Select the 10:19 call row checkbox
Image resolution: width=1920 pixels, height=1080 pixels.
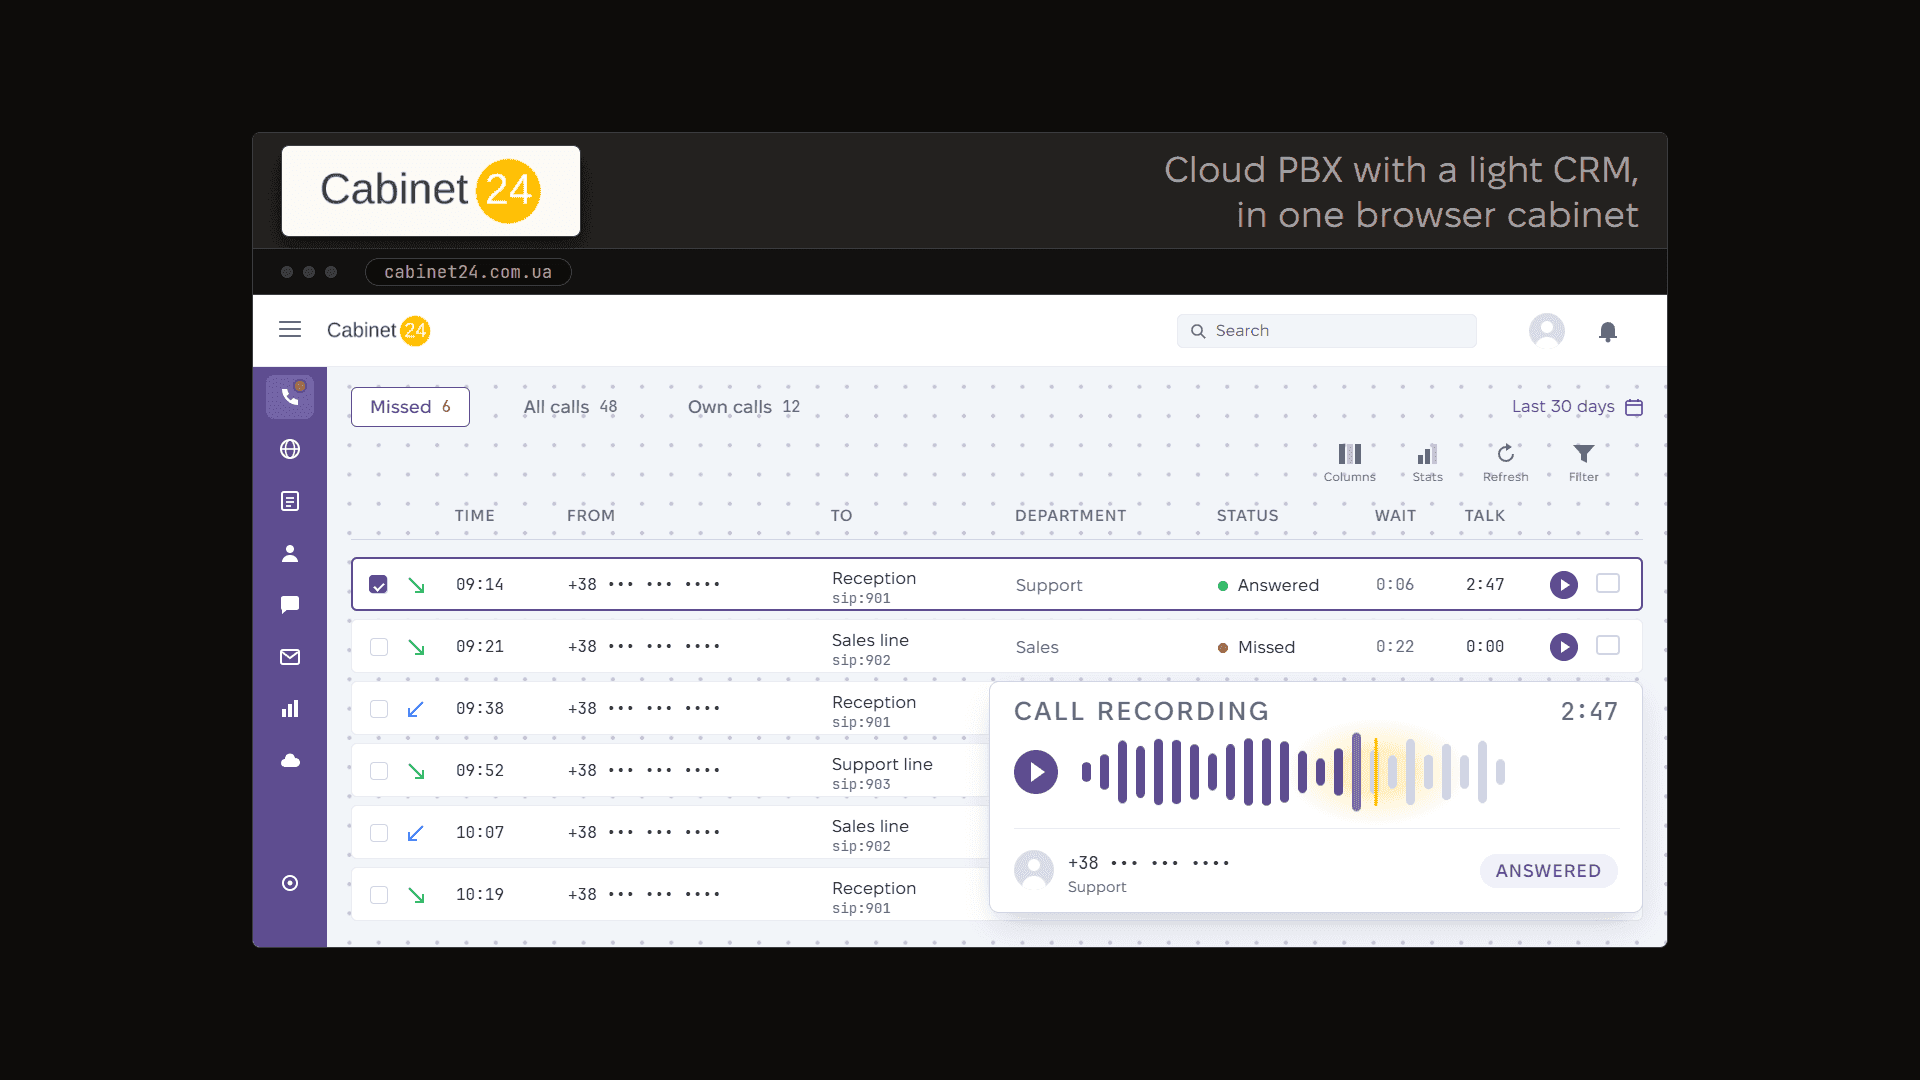379,895
